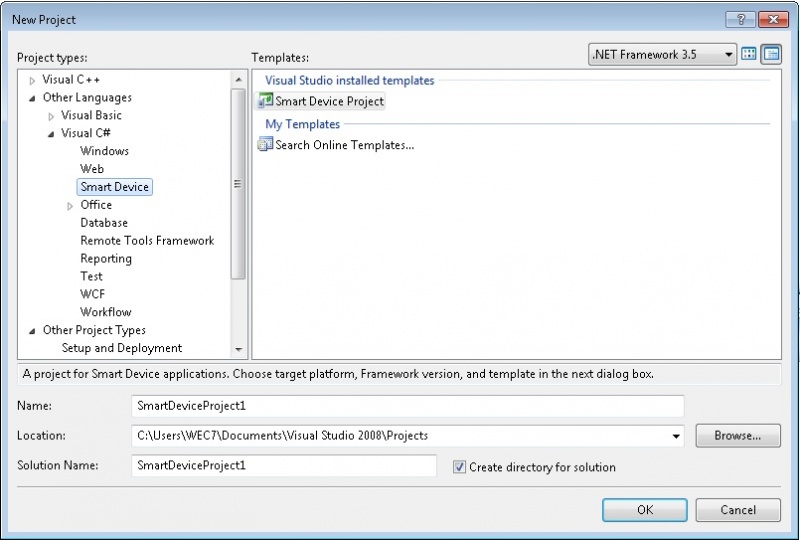Open the Location path dropdown arrow
800x540 pixels.
(676, 436)
